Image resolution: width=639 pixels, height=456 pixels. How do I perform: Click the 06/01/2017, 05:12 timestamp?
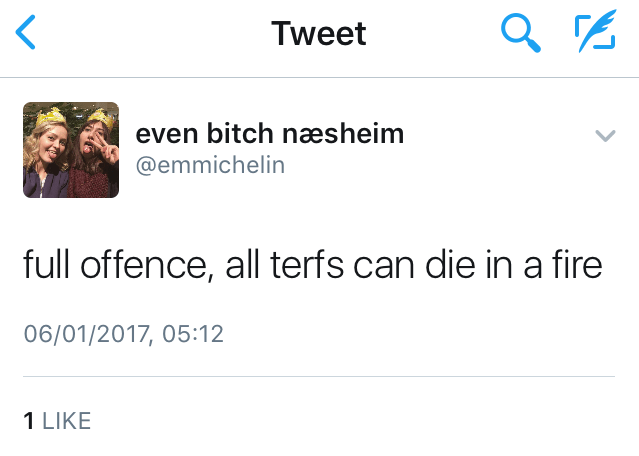coord(124,334)
